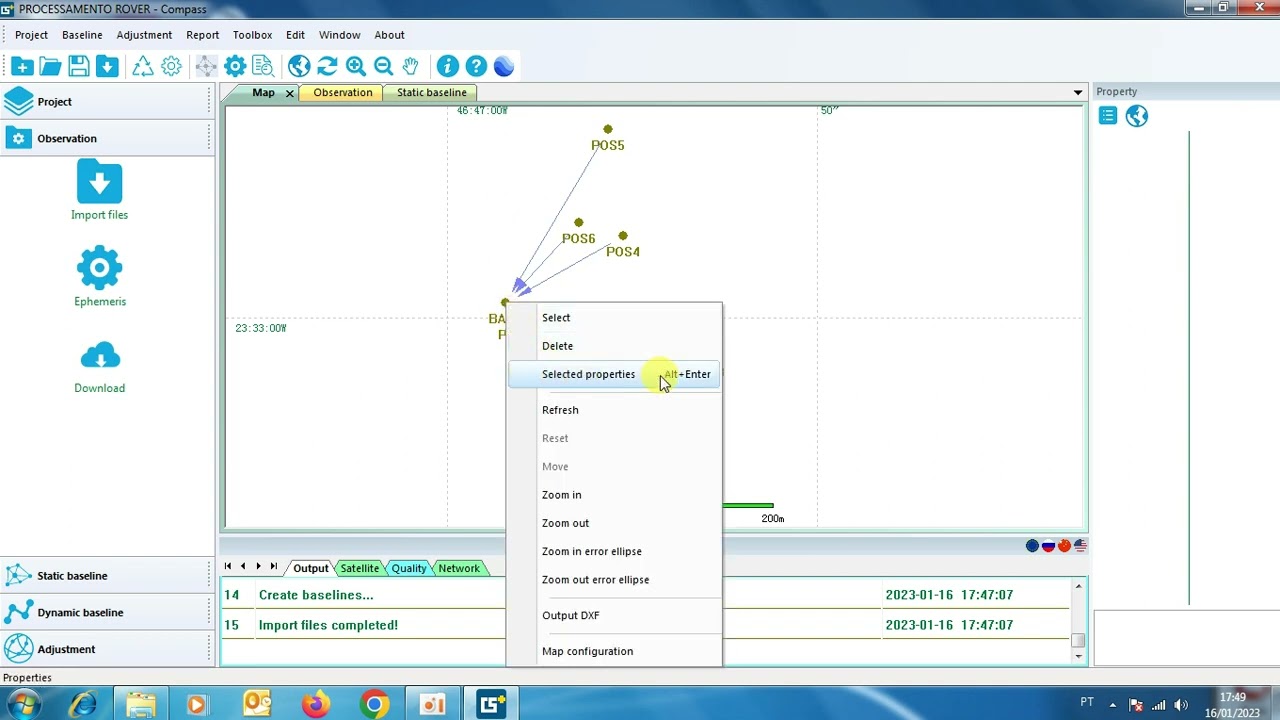Expand the Project side panel
This screenshot has height=720, width=1280.
(x=105, y=101)
